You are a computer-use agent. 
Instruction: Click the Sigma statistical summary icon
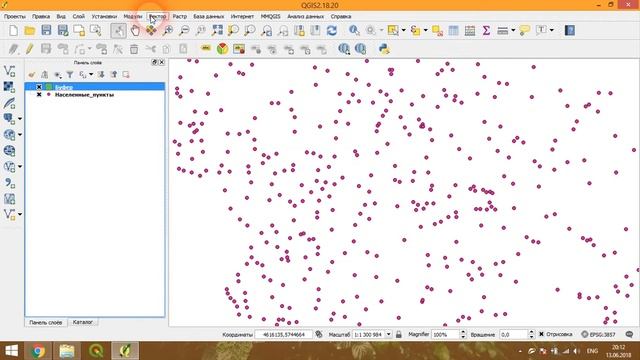point(486,31)
